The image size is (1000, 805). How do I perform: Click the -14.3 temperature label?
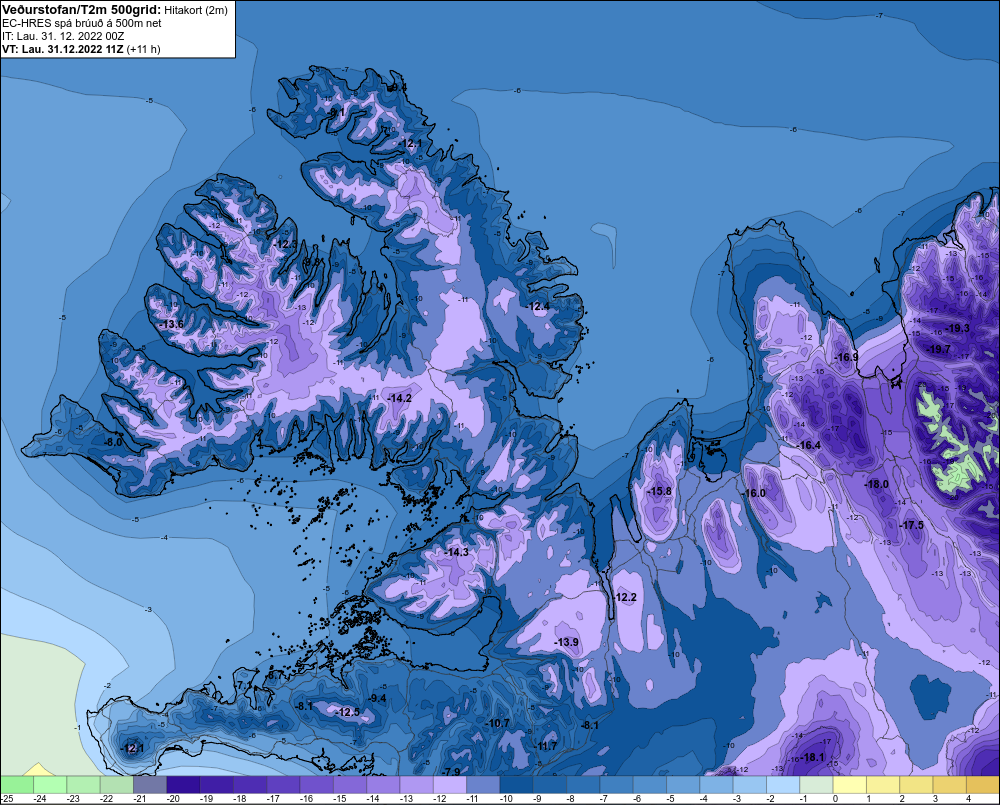tap(457, 552)
